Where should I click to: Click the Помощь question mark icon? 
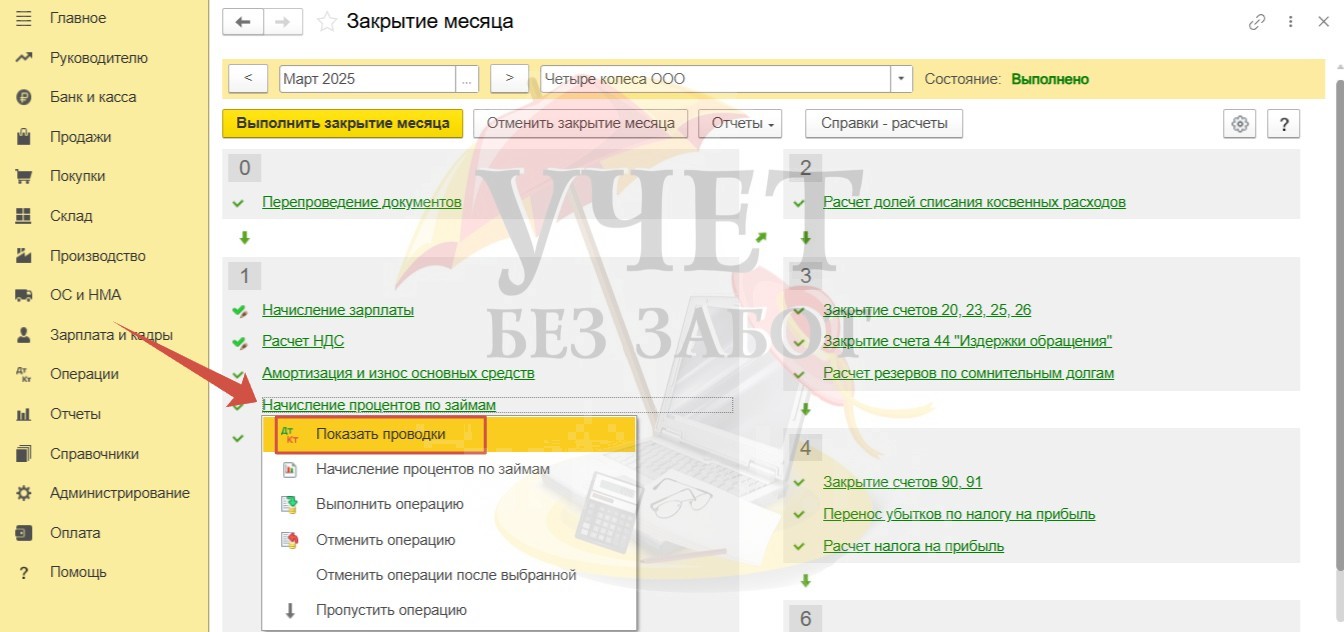pyautogui.click(x=25, y=572)
